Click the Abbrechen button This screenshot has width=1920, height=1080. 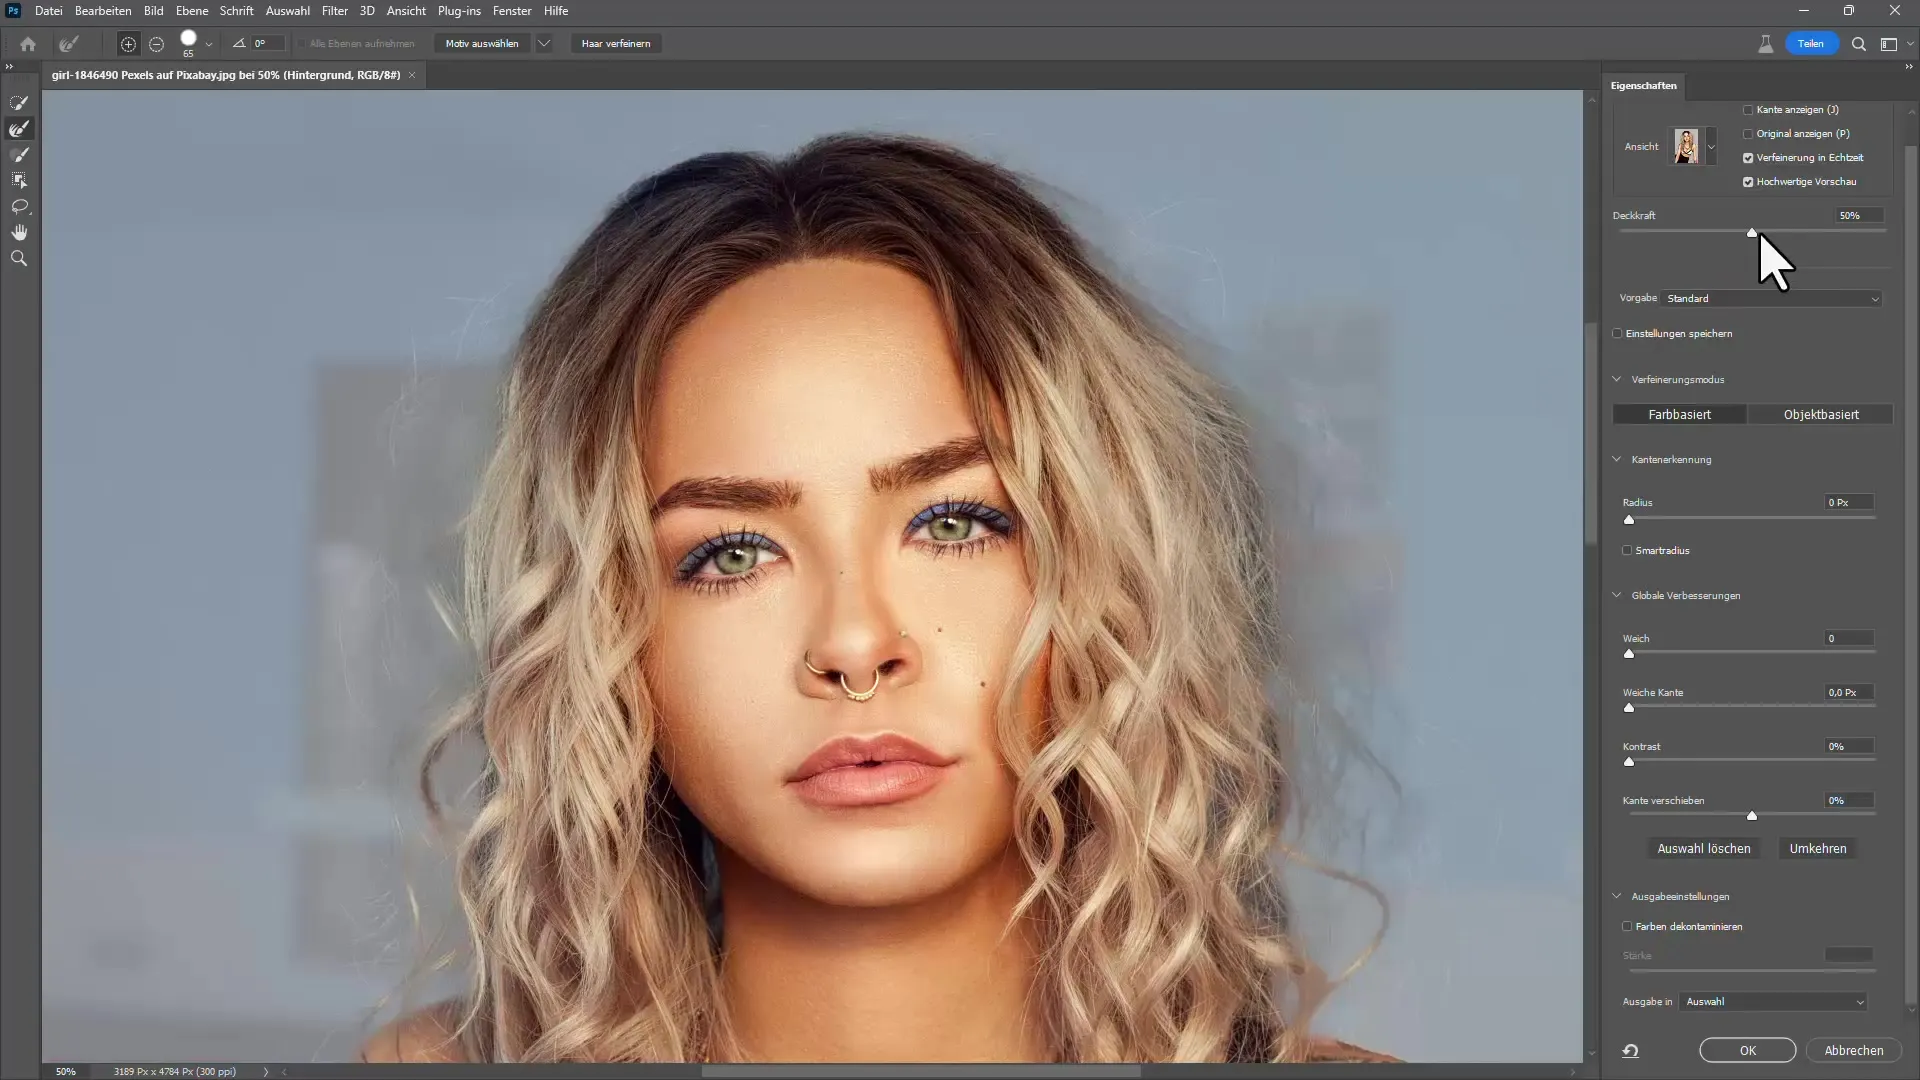tap(1854, 1051)
